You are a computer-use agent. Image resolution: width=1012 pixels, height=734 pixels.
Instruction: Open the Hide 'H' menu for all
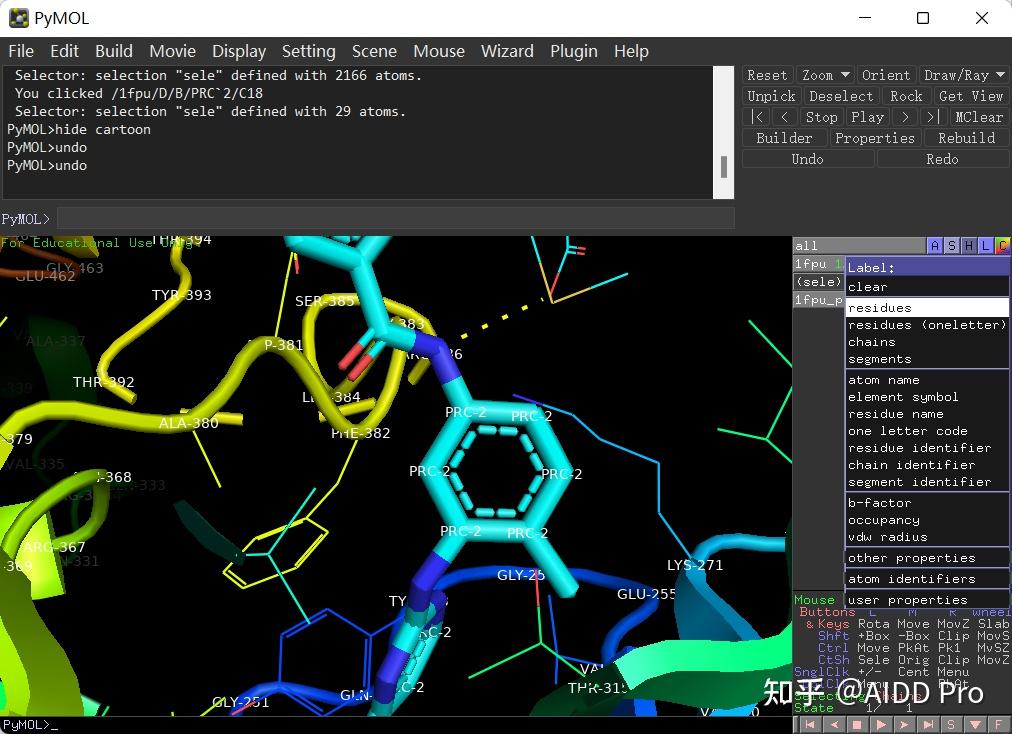pyautogui.click(x=969, y=246)
